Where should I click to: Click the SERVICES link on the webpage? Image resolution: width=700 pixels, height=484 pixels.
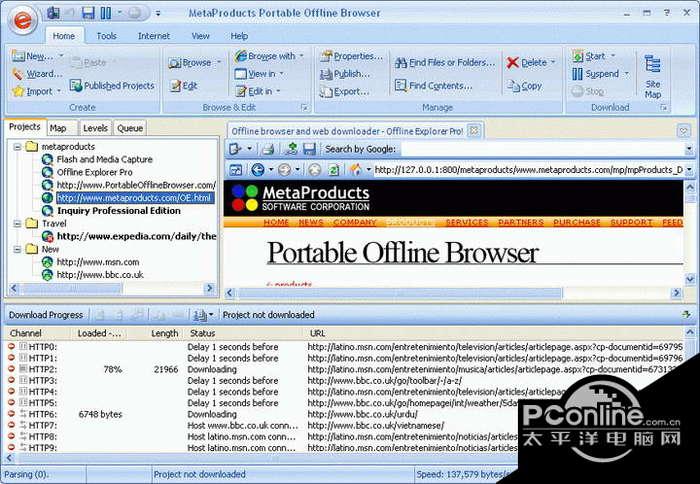click(467, 222)
